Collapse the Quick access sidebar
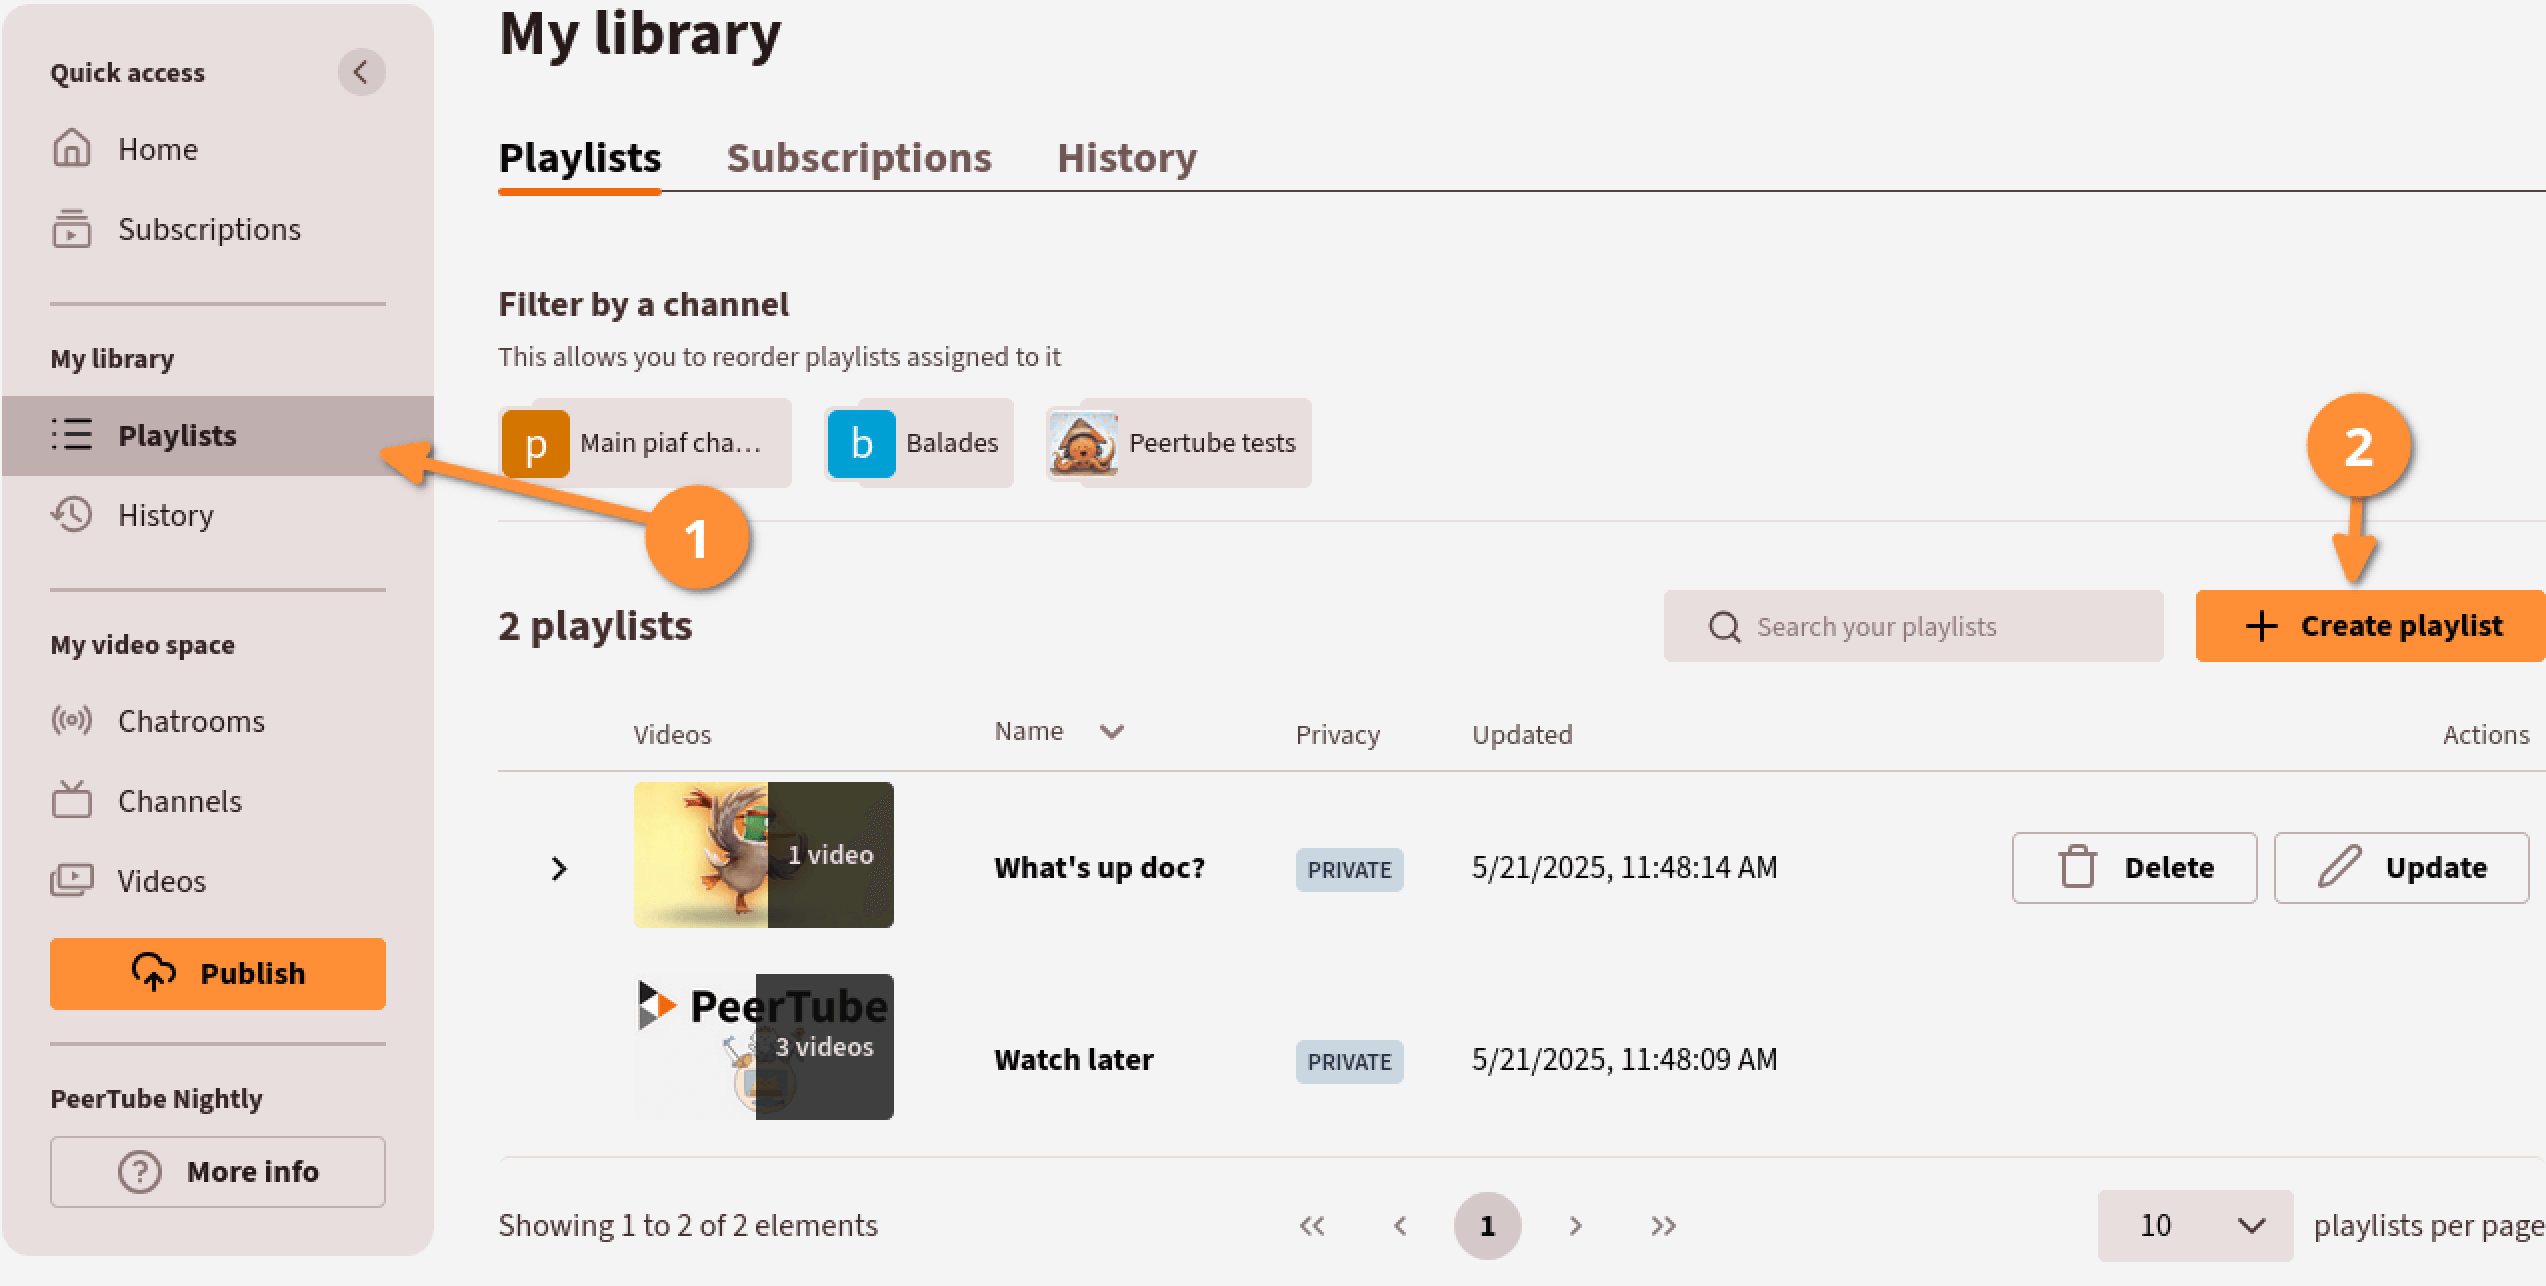2546x1286 pixels. tap(361, 72)
